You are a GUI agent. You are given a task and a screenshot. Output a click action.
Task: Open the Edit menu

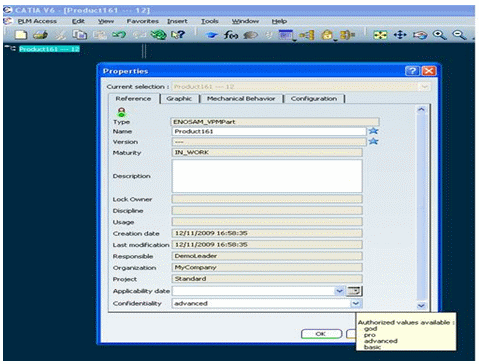(78, 21)
